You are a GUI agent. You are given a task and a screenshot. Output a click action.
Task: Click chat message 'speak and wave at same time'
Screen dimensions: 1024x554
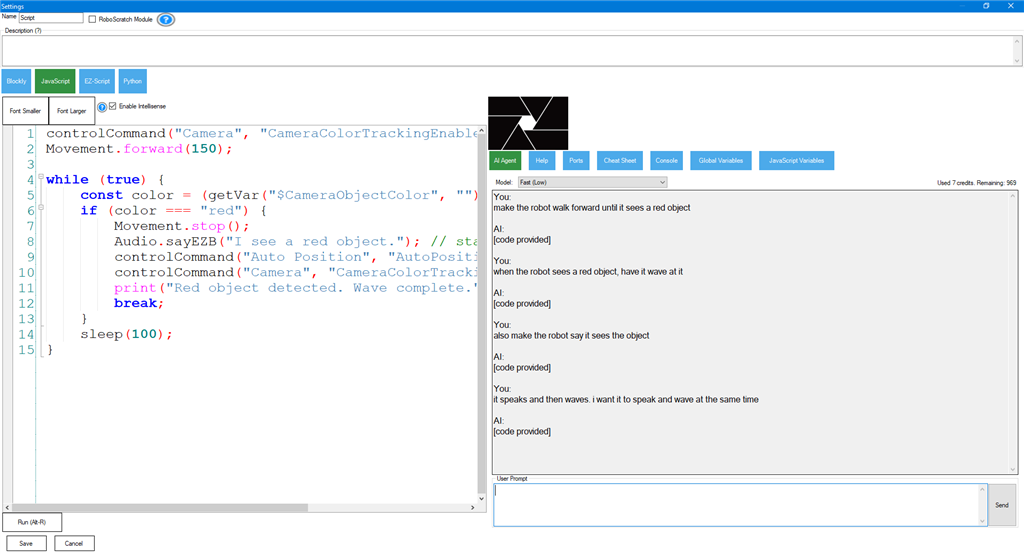626,400
